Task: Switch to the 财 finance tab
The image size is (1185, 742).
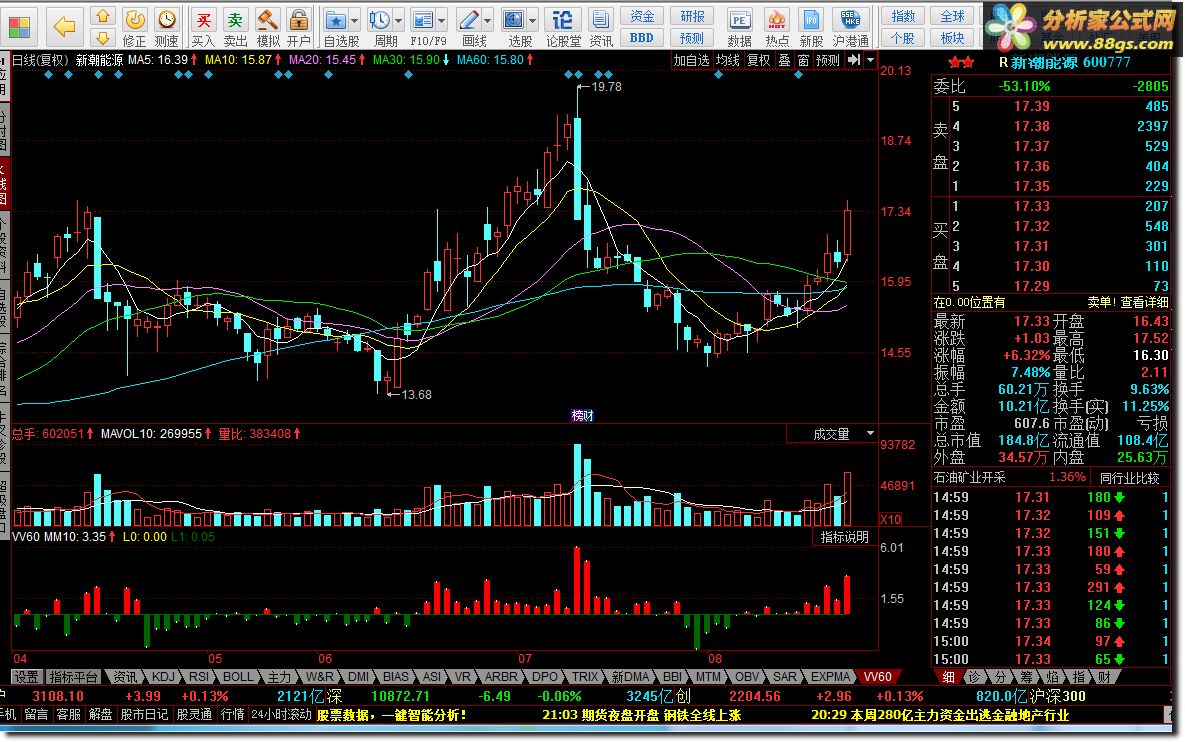Action: [1104, 677]
